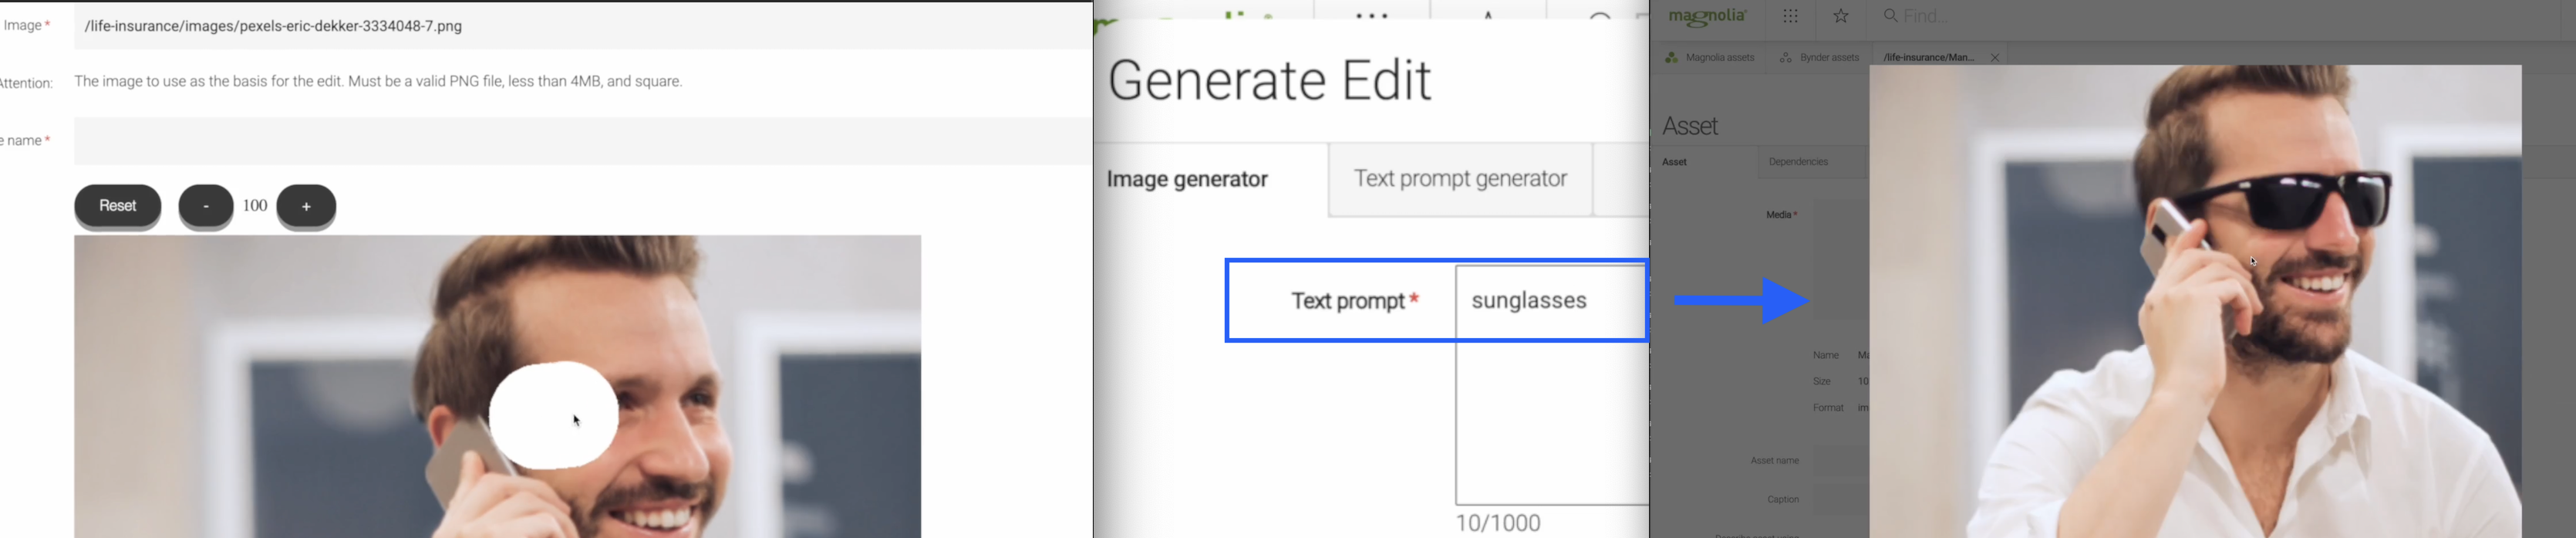Image resolution: width=2576 pixels, height=538 pixels.
Task: Close the /life-insurance/Man... tab
Action: click(1995, 58)
